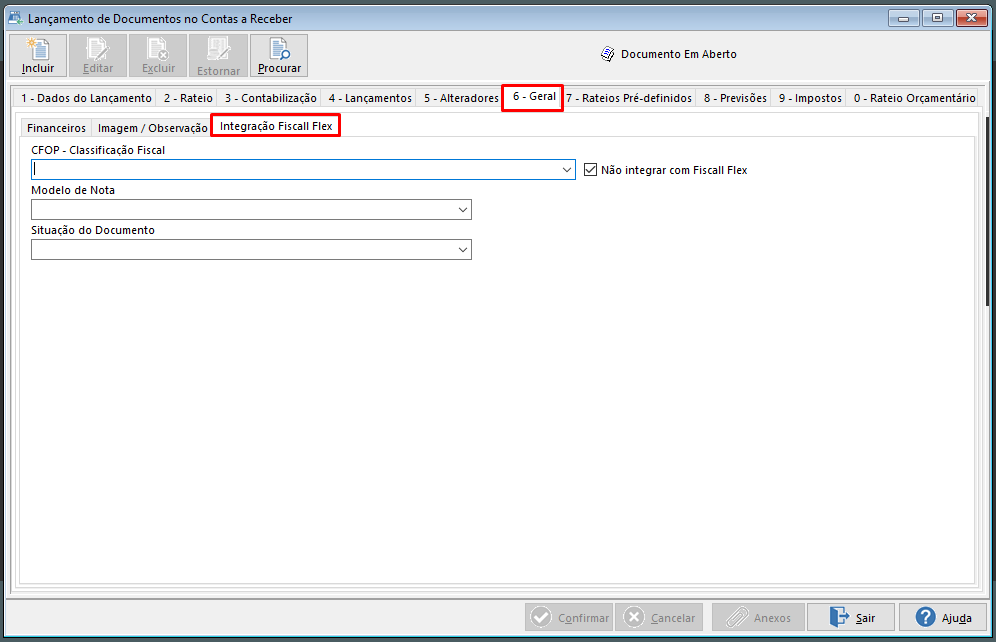Open the 3 - Contabilização tab
Viewport: 996px width, 642px height.
(x=271, y=98)
